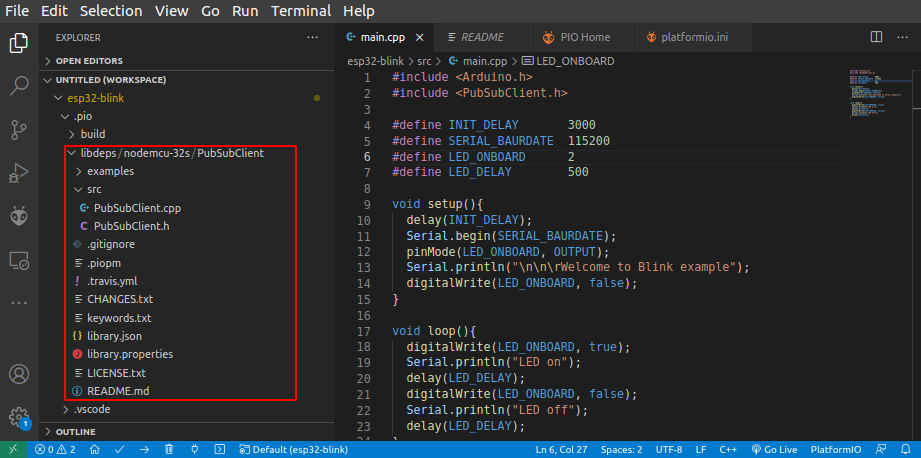Expand the build folder
Image resolution: width=921 pixels, height=458 pixels.
coord(187,134)
